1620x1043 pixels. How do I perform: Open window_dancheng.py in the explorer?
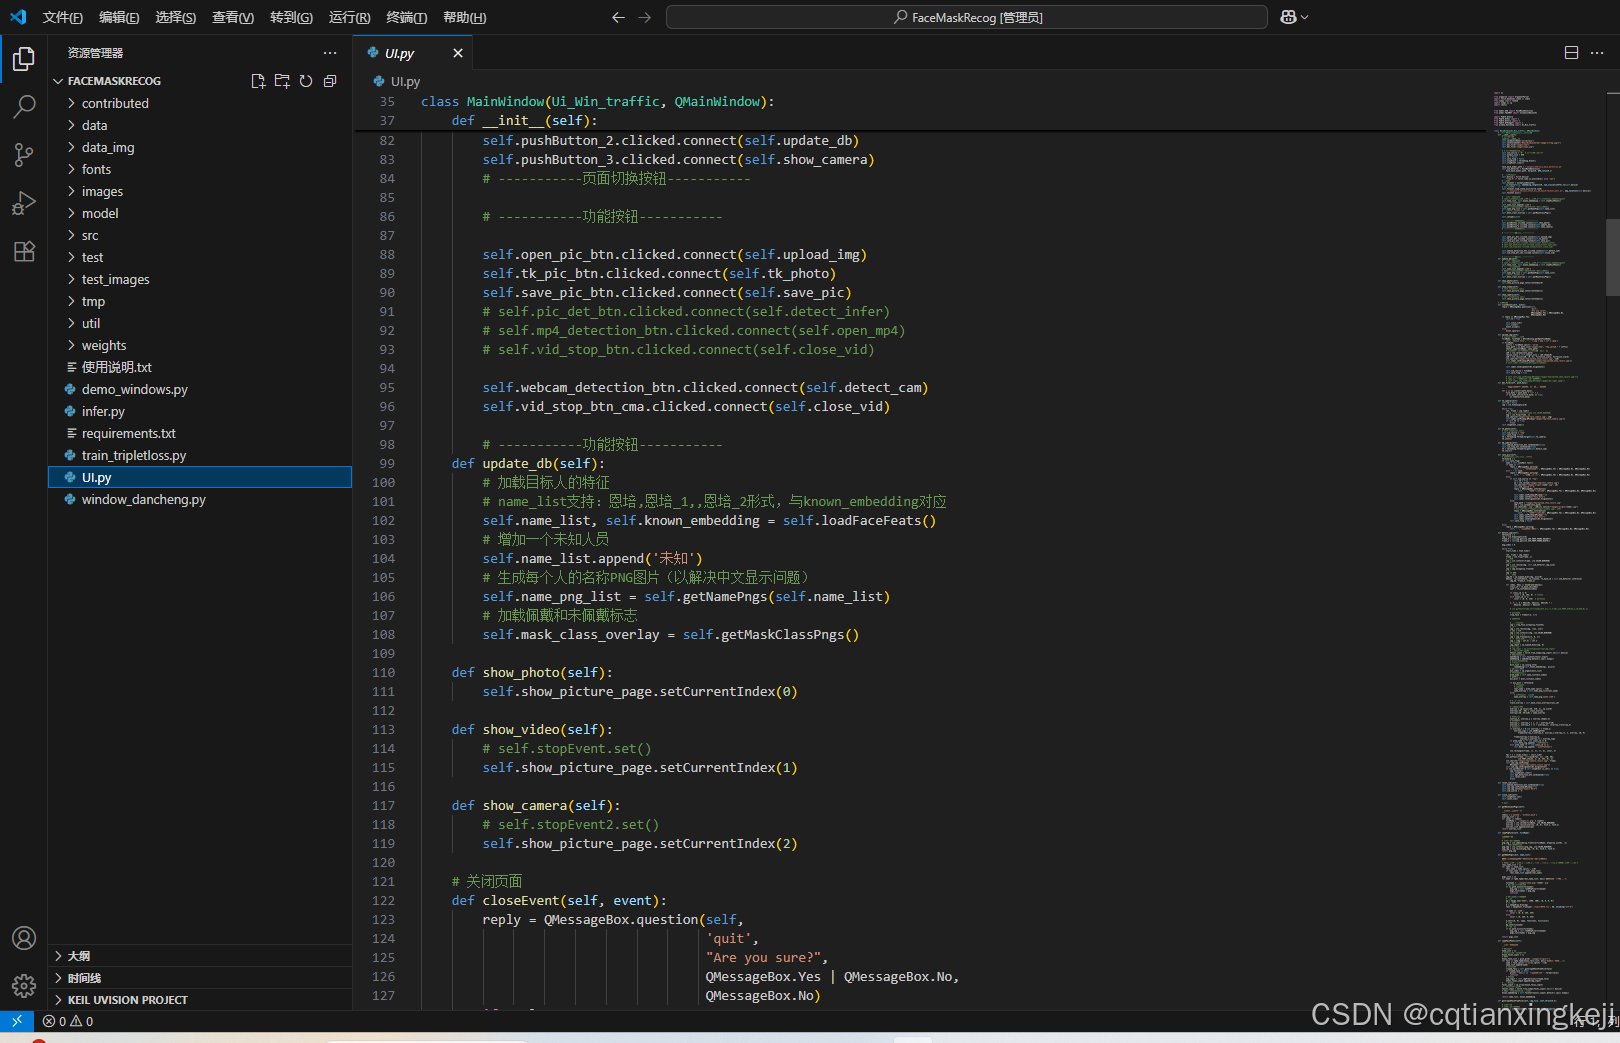point(200,499)
